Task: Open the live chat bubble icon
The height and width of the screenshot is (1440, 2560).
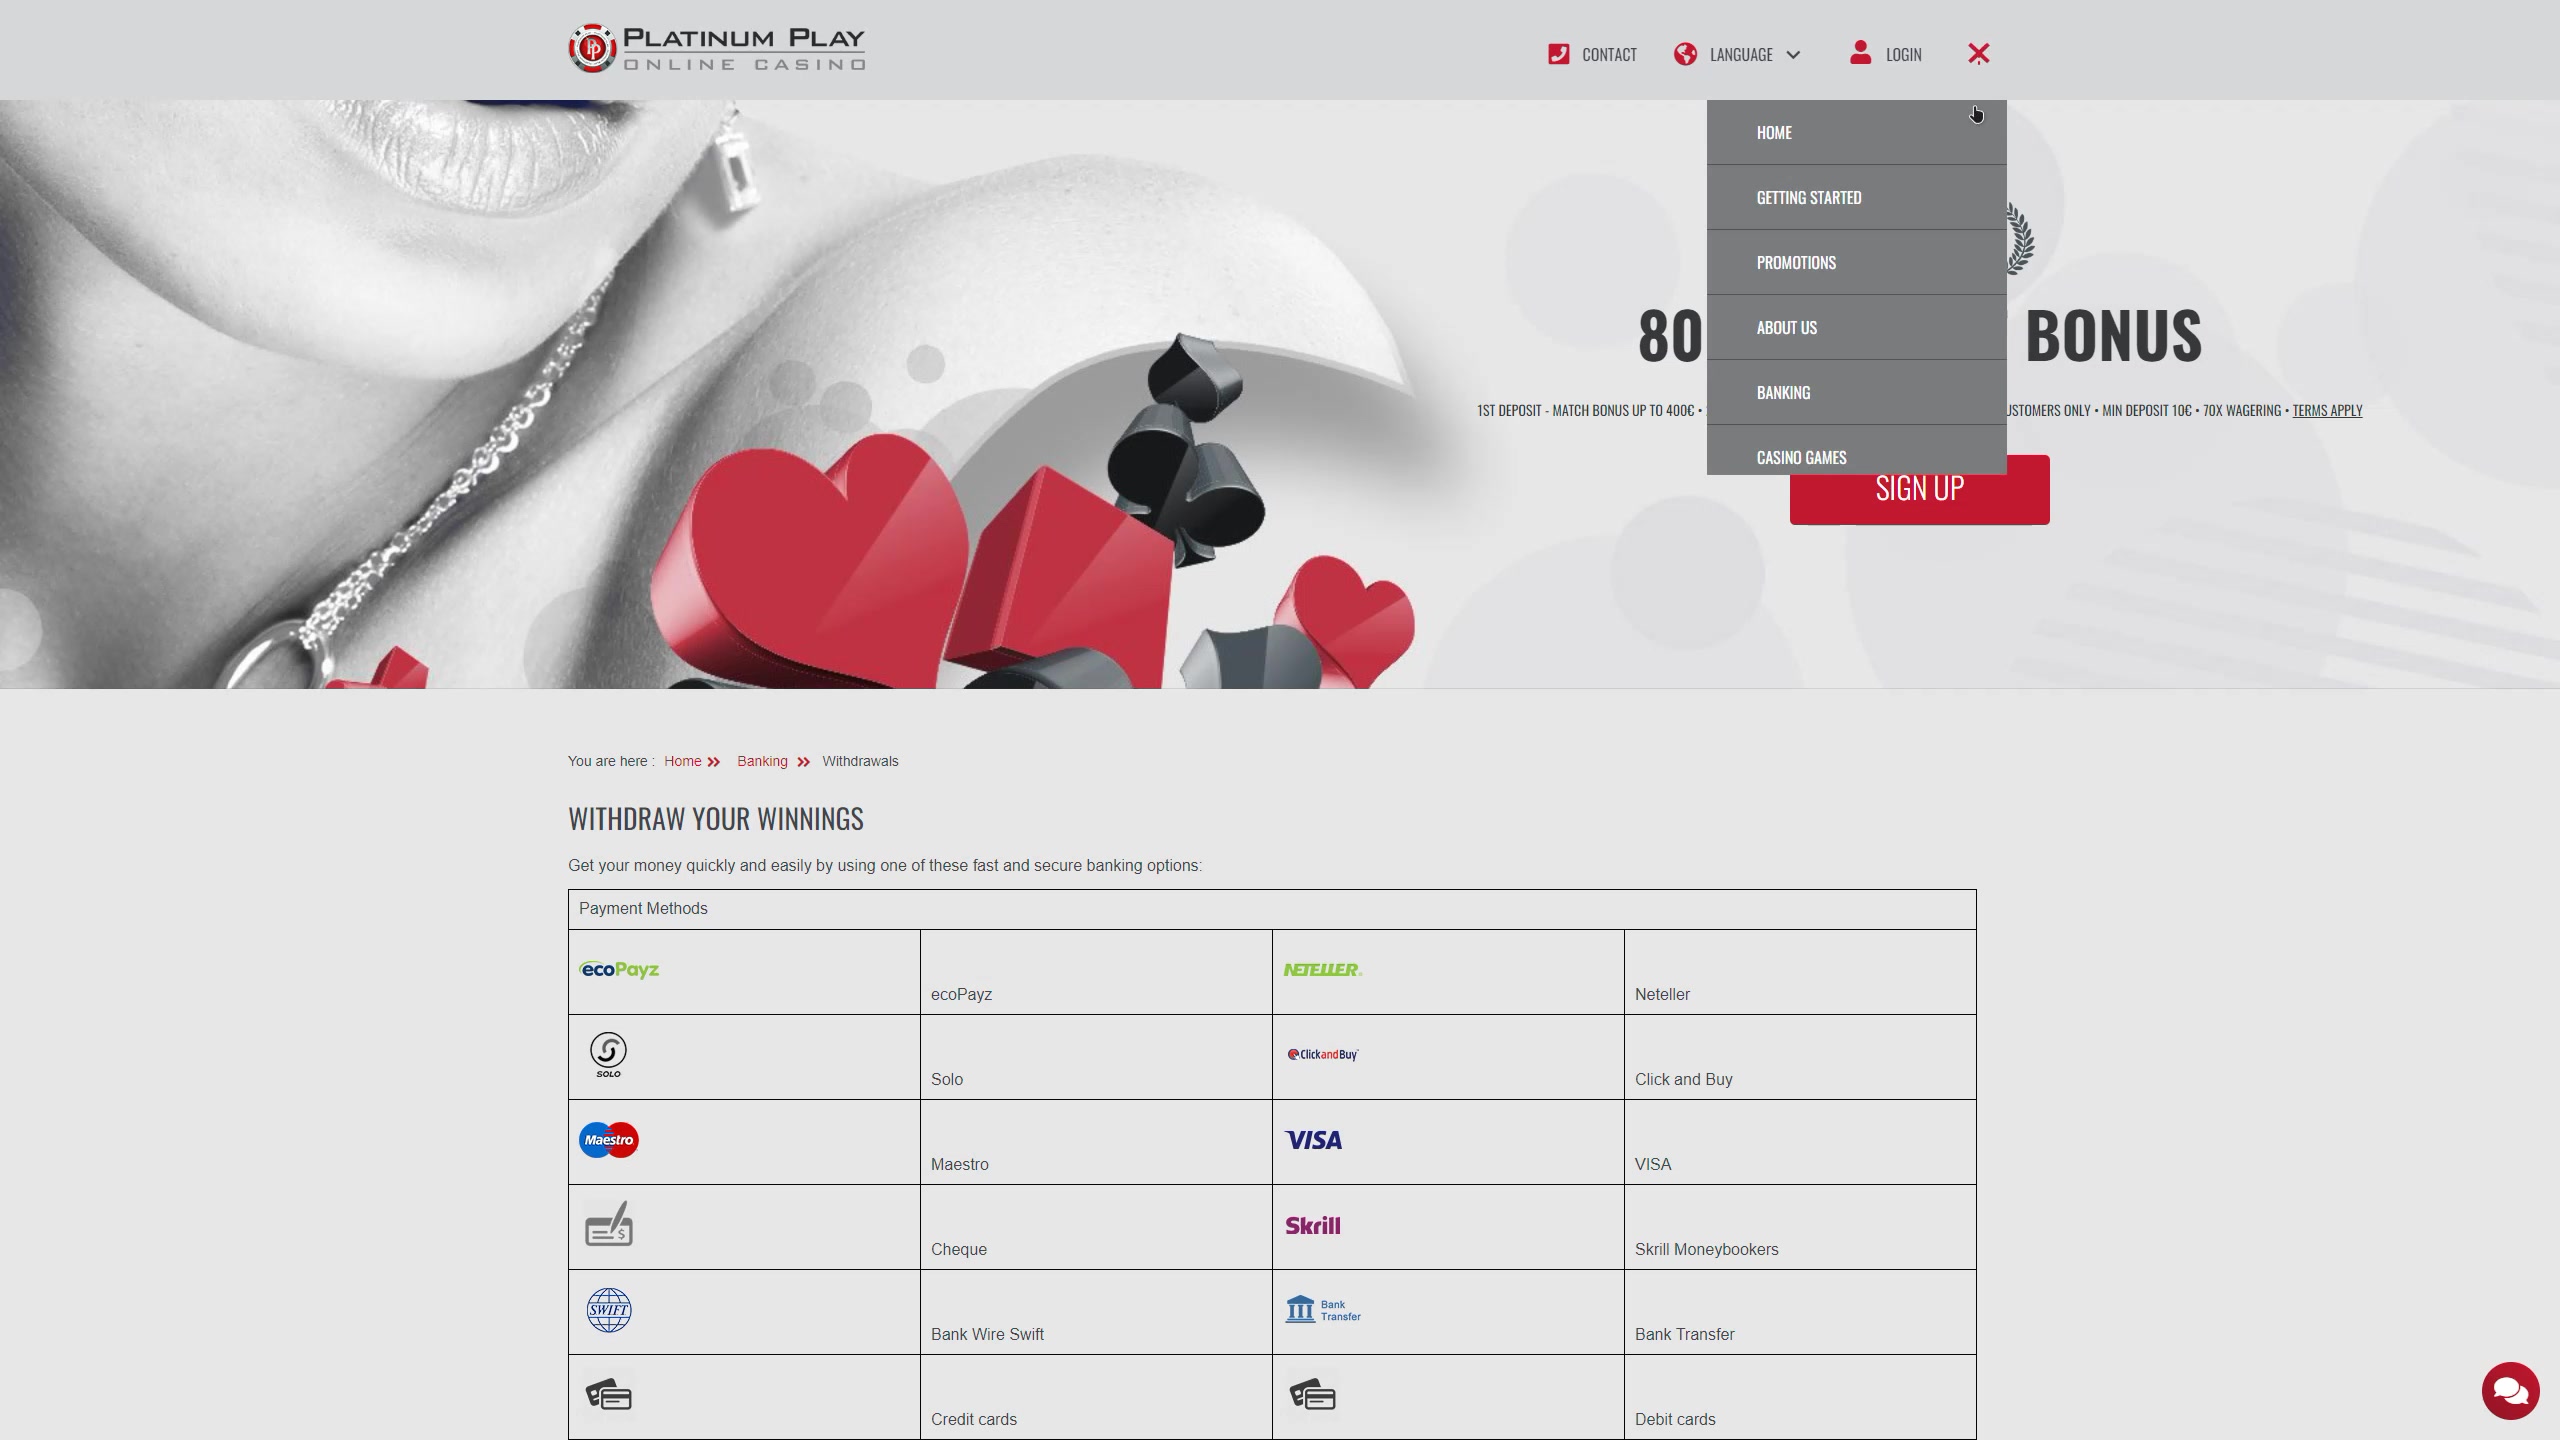Action: pos(2510,1391)
